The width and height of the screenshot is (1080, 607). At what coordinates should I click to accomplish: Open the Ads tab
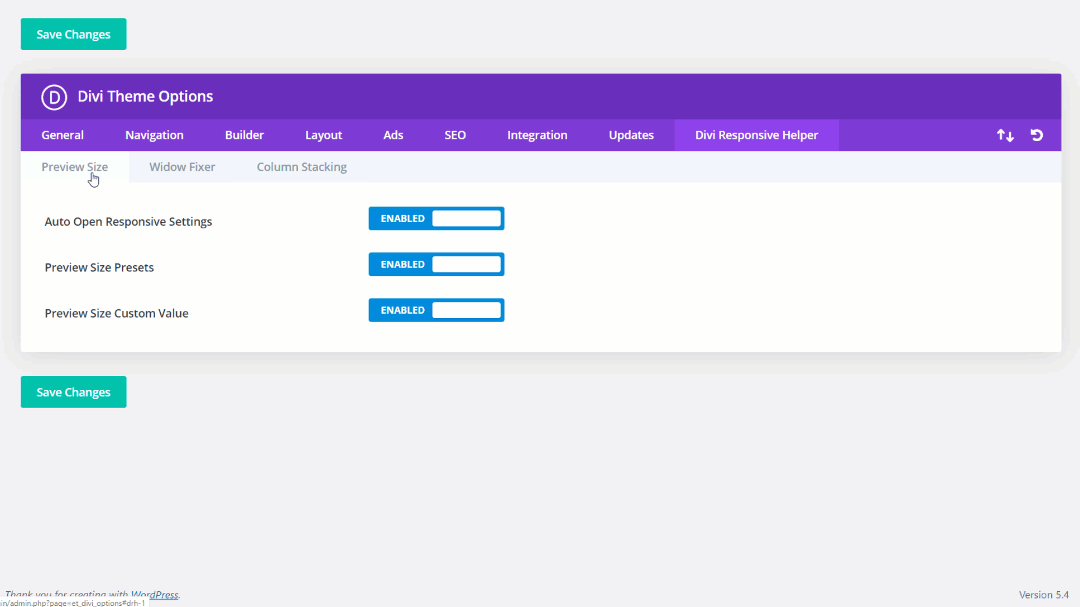(393, 135)
